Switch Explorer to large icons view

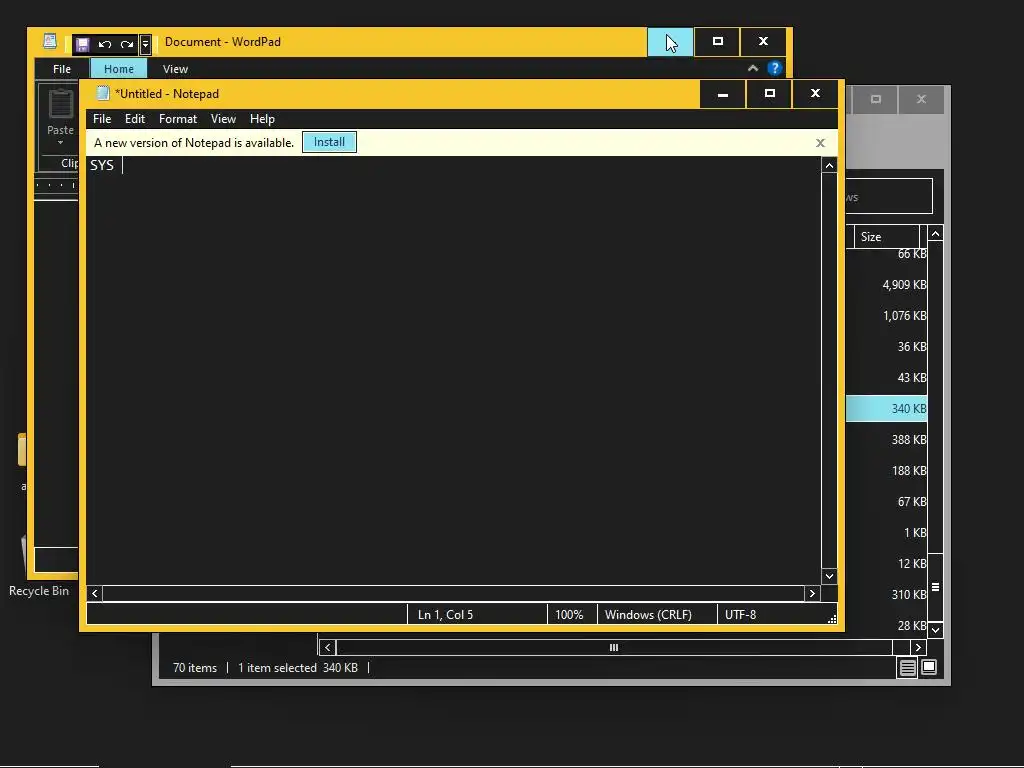click(x=929, y=667)
